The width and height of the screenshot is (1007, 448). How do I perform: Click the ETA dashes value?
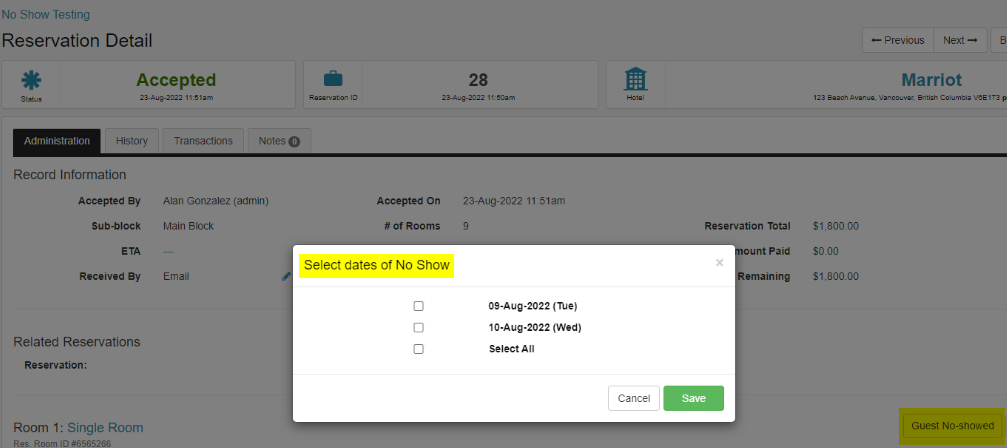click(168, 252)
